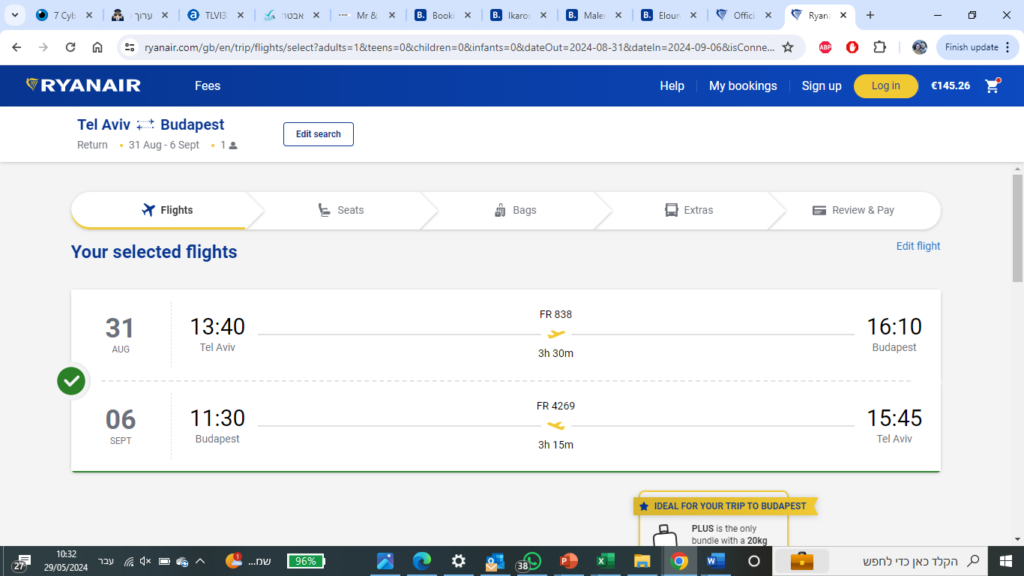Open Microsoft Edge from taskbar
The height and width of the screenshot is (576, 1024).
[x=422, y=561]
